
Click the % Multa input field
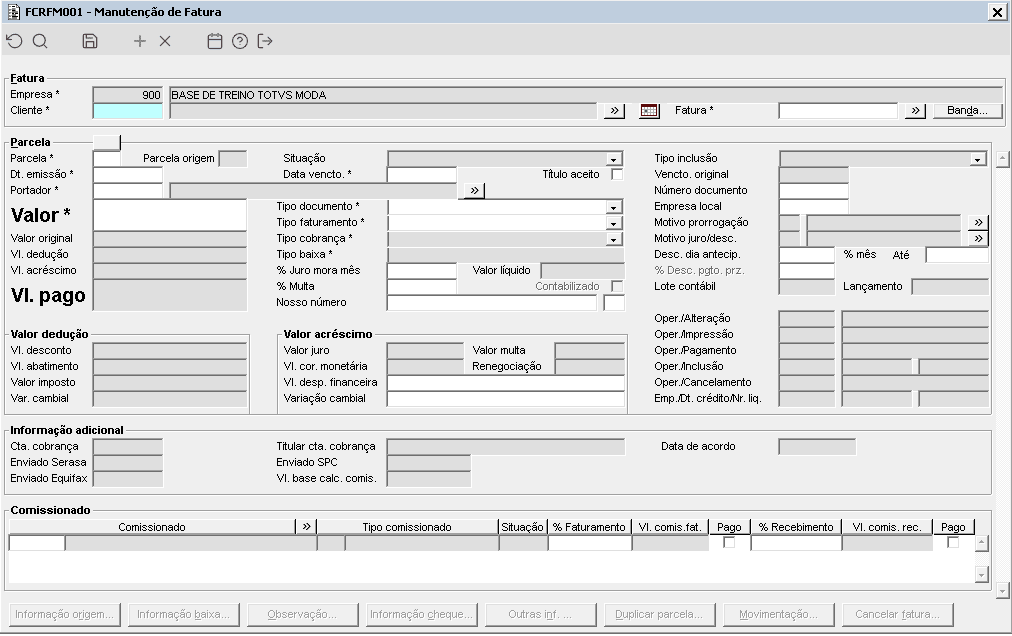[421, 286]
